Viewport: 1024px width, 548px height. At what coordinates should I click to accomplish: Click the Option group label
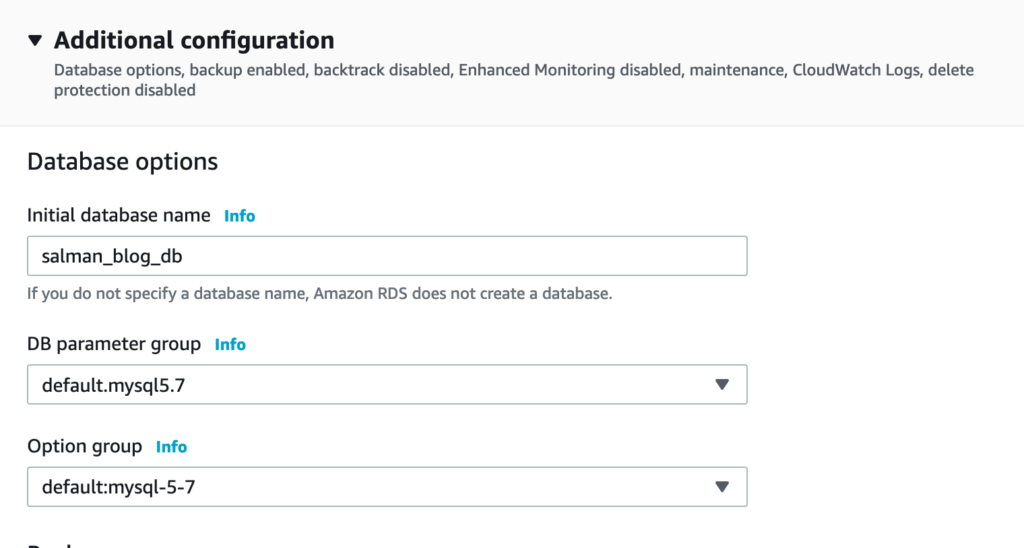[85, 446]
